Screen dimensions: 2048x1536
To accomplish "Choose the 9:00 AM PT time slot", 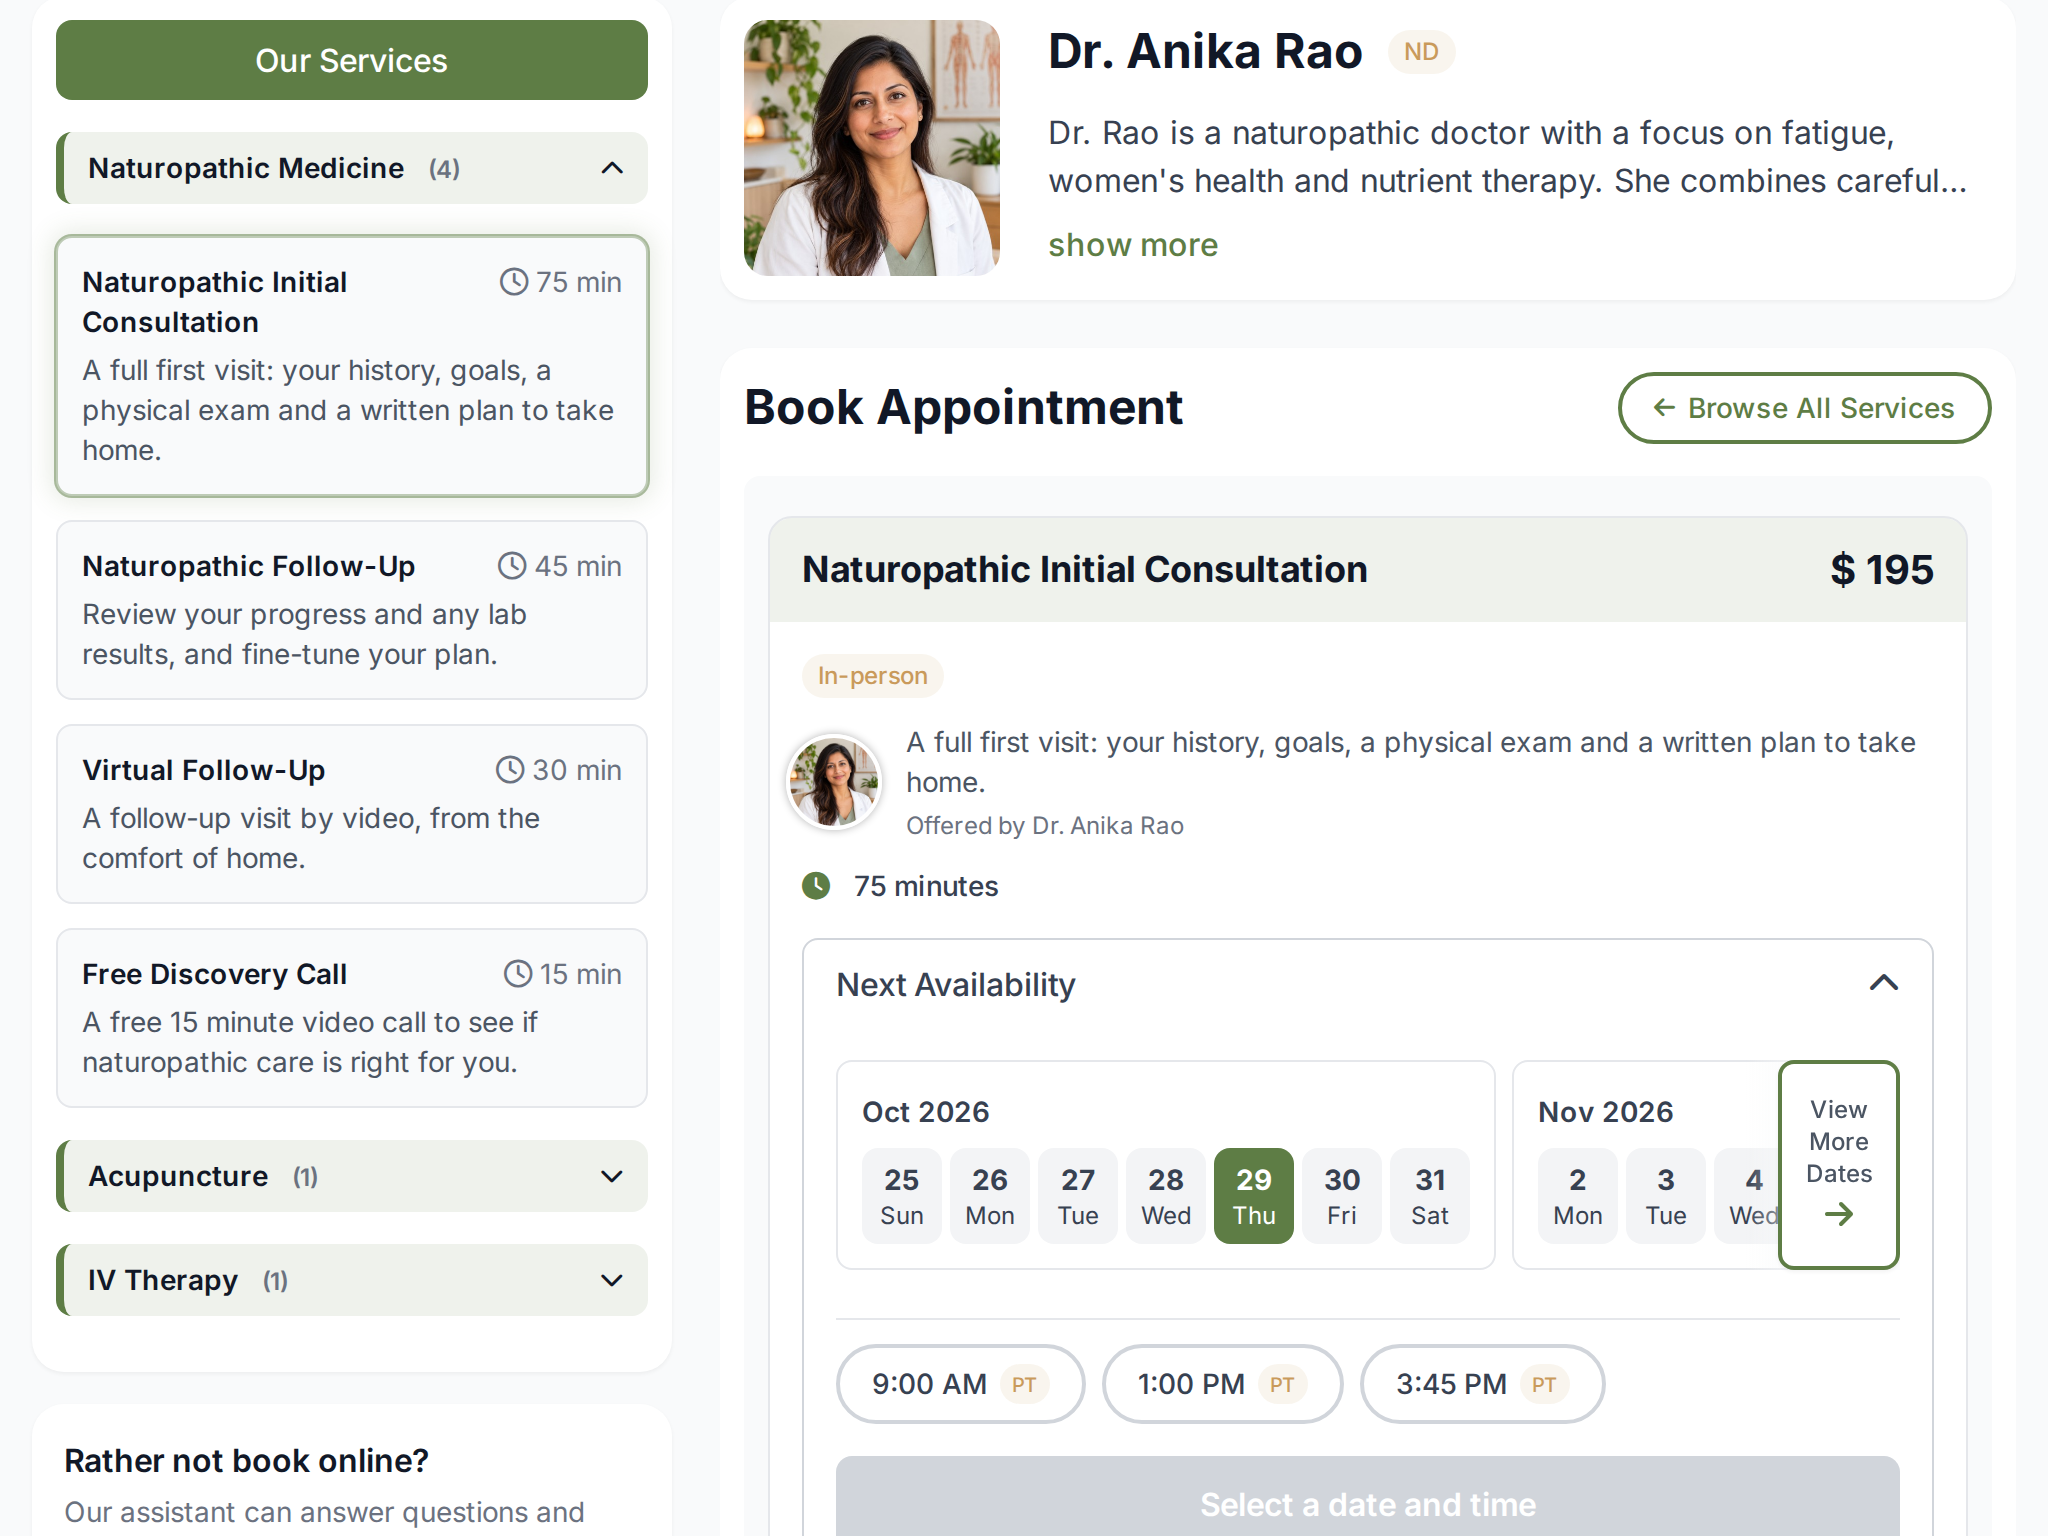I will (x=960, y=1384).
